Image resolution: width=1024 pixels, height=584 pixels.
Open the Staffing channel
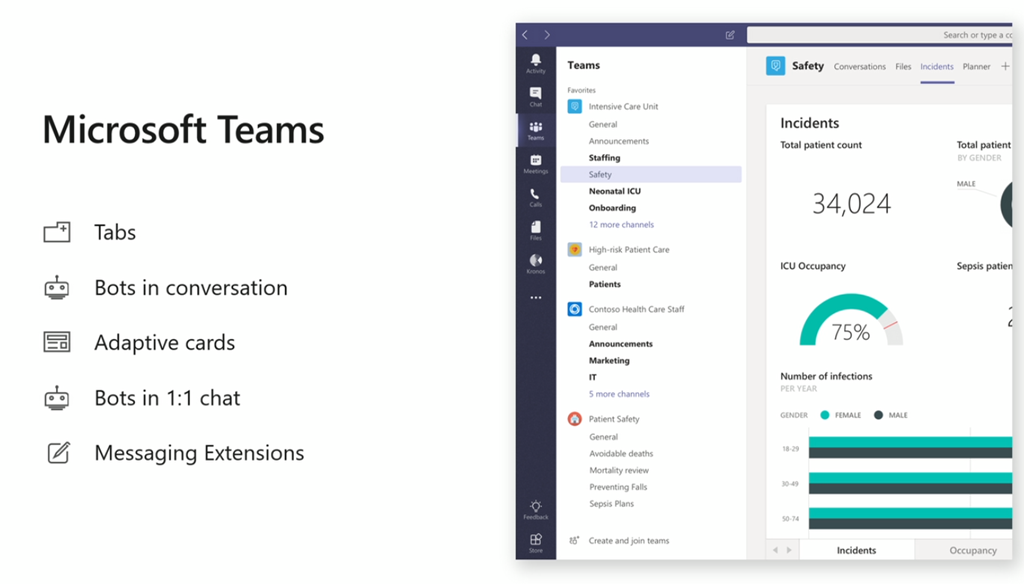[x=604, y=157]
